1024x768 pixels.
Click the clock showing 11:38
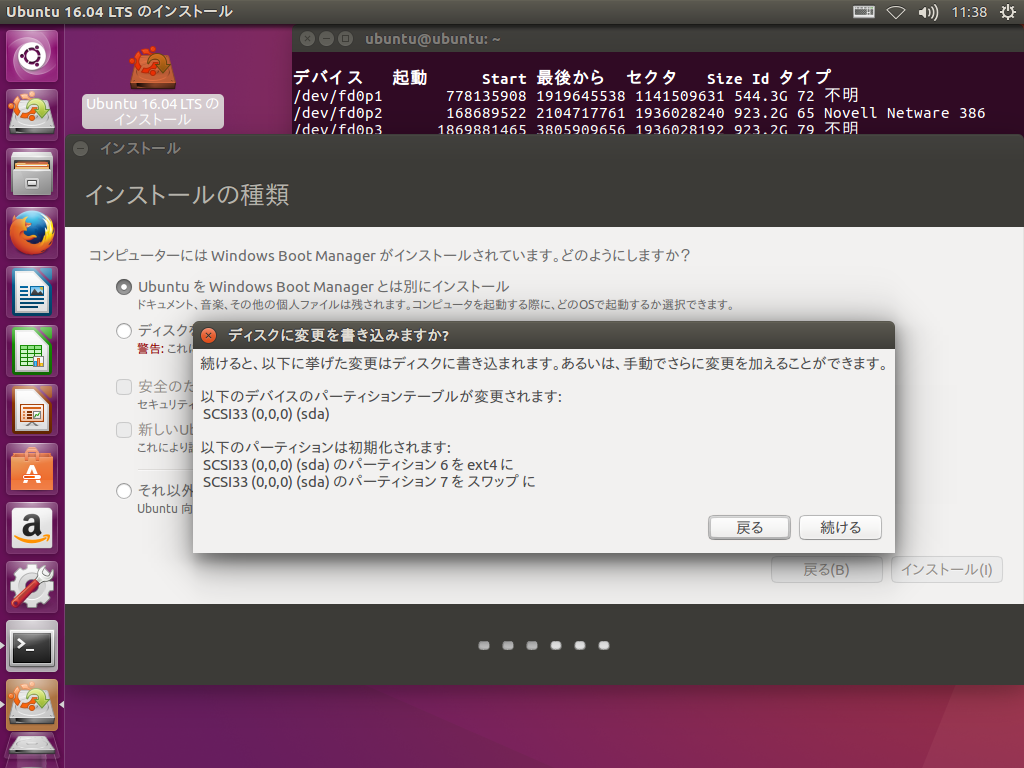pos(969,12)
